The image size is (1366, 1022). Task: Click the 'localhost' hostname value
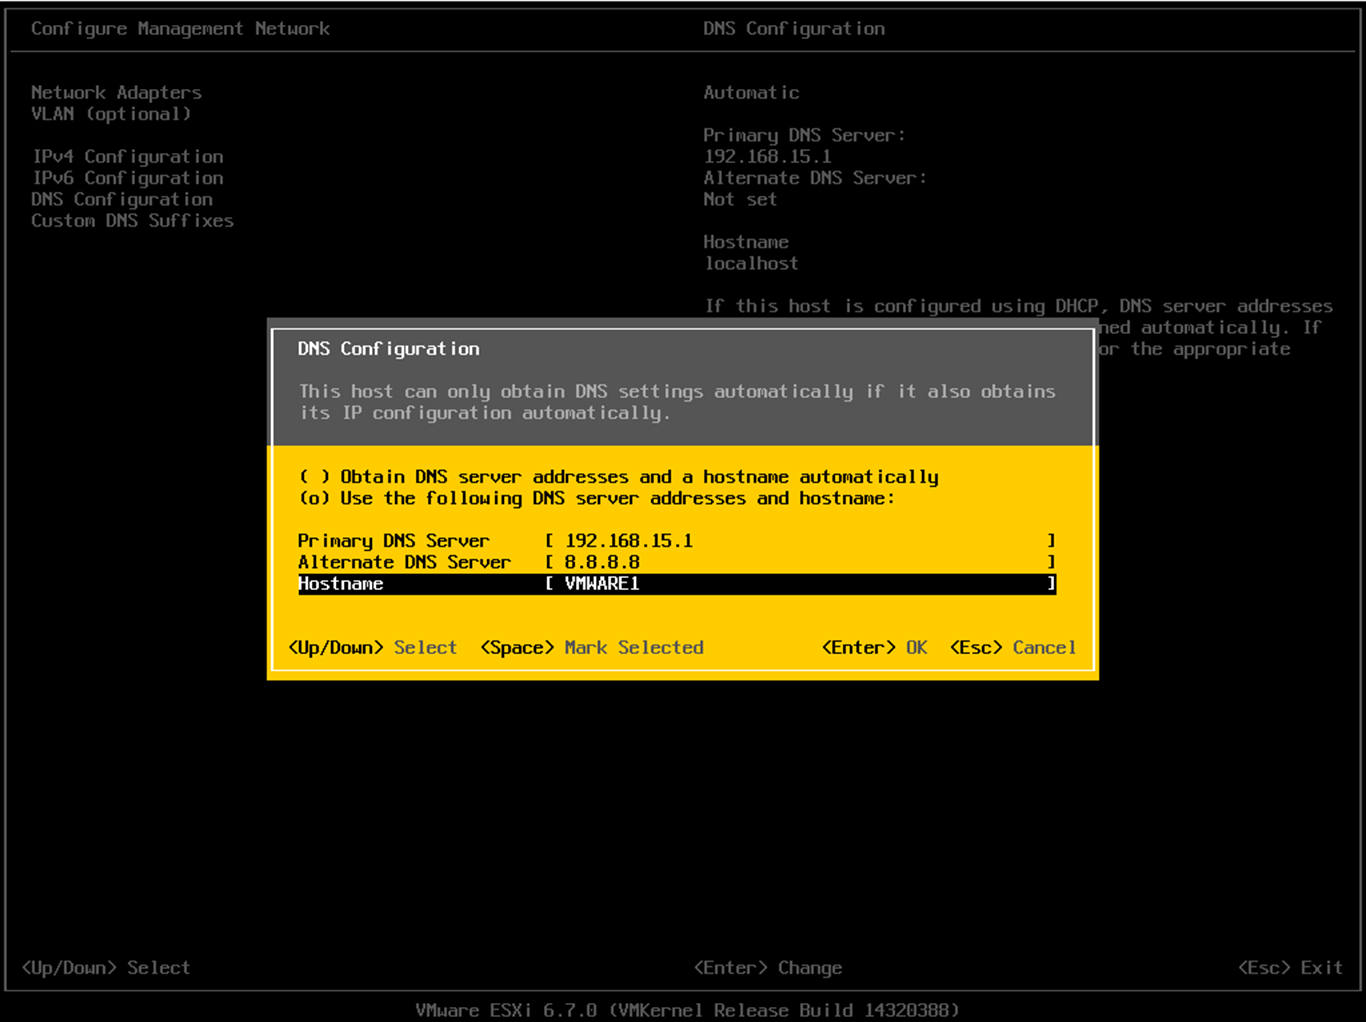coord(751,264)
